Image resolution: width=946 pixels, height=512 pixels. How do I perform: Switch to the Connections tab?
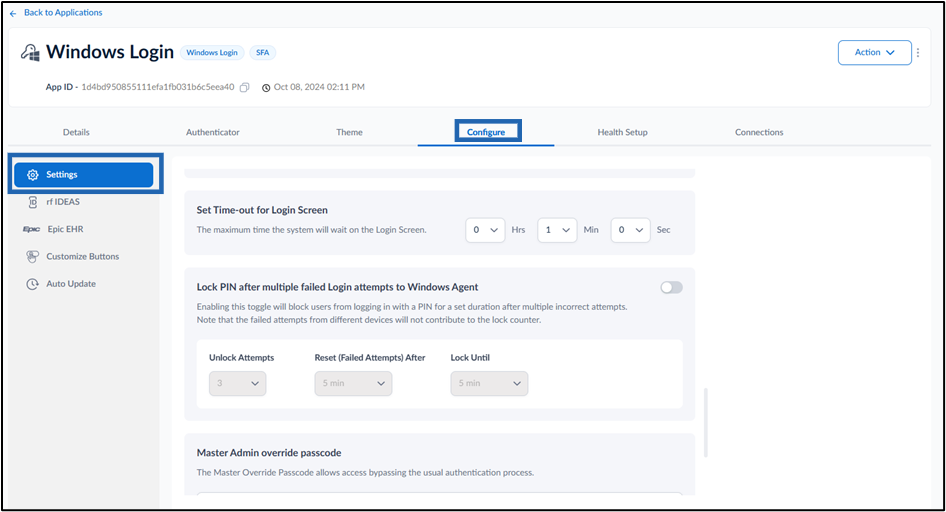759,132
